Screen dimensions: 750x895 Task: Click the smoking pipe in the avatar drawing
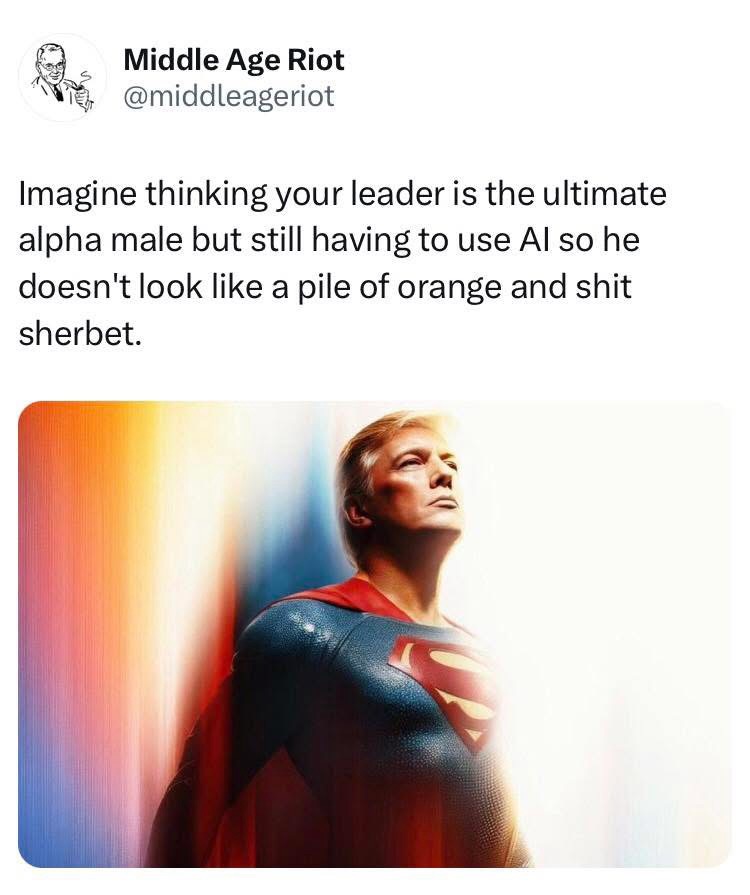coord(82,88)
